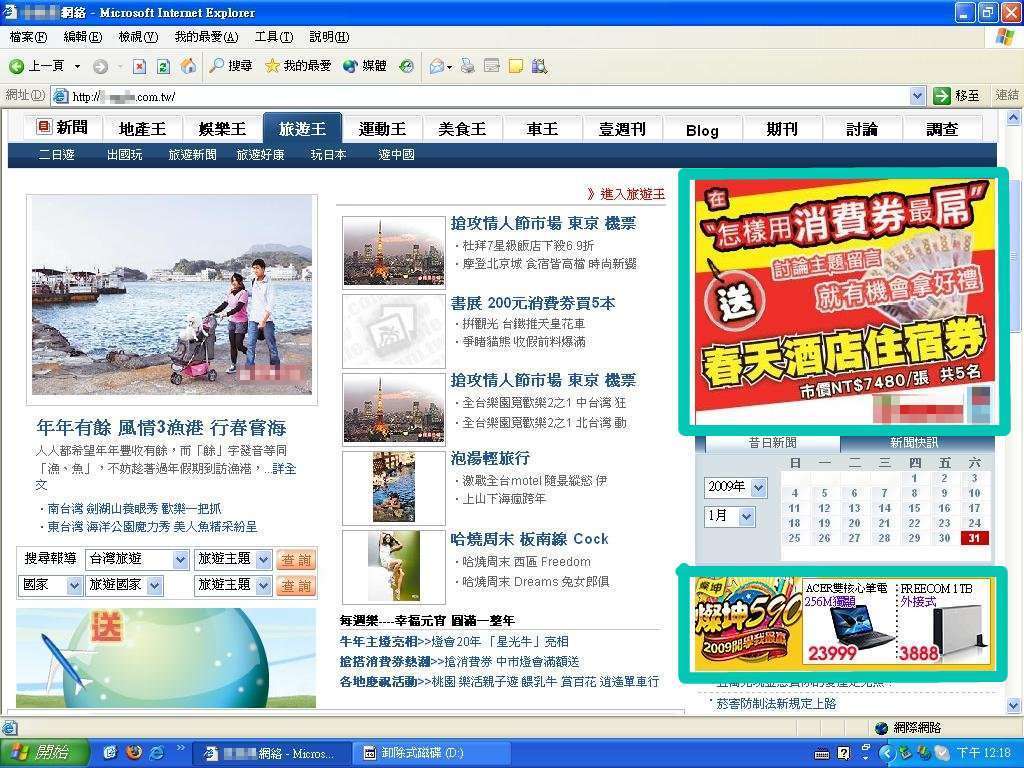
Task: Click the IE Home toolbar icon
Action: coord(188,66)
